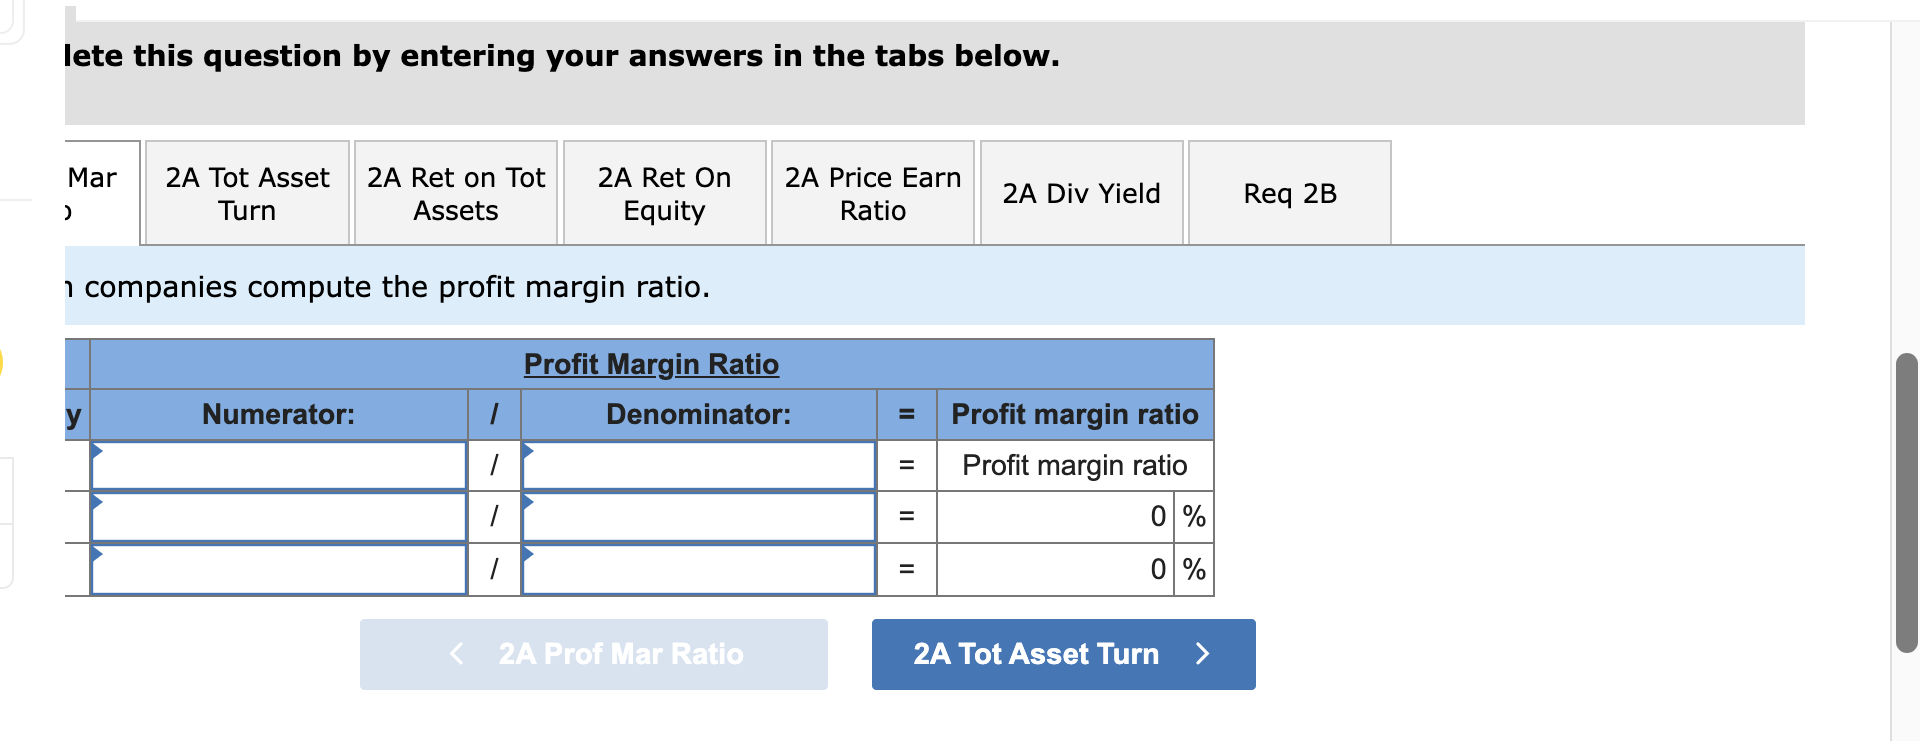Click the second 0 % result cell
This screenshot has height=754, width=1920.
1053,569
